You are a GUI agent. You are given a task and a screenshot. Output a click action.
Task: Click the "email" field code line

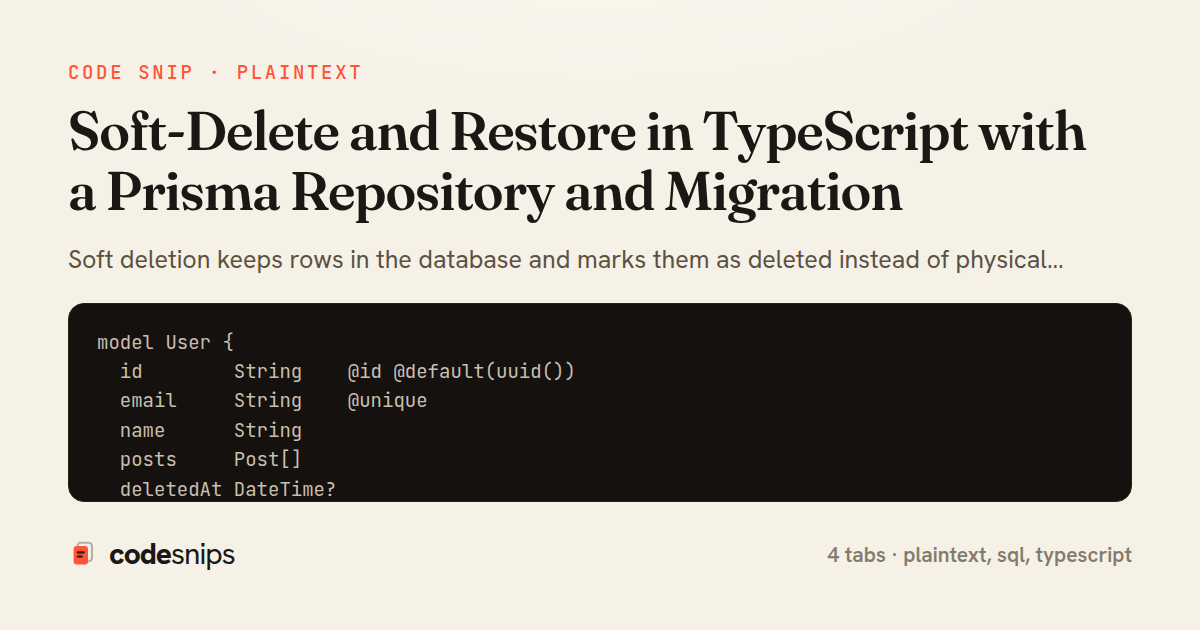[x=273, y=401]
